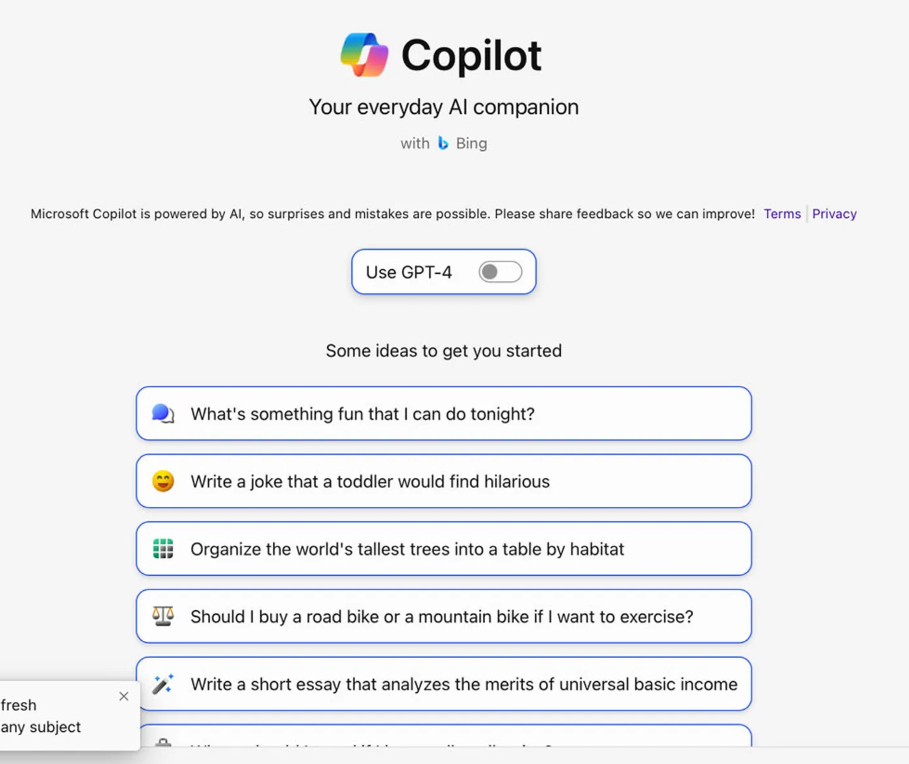909x764 pixels.
Task: Open the Privacy link
Action: (834, 214)
